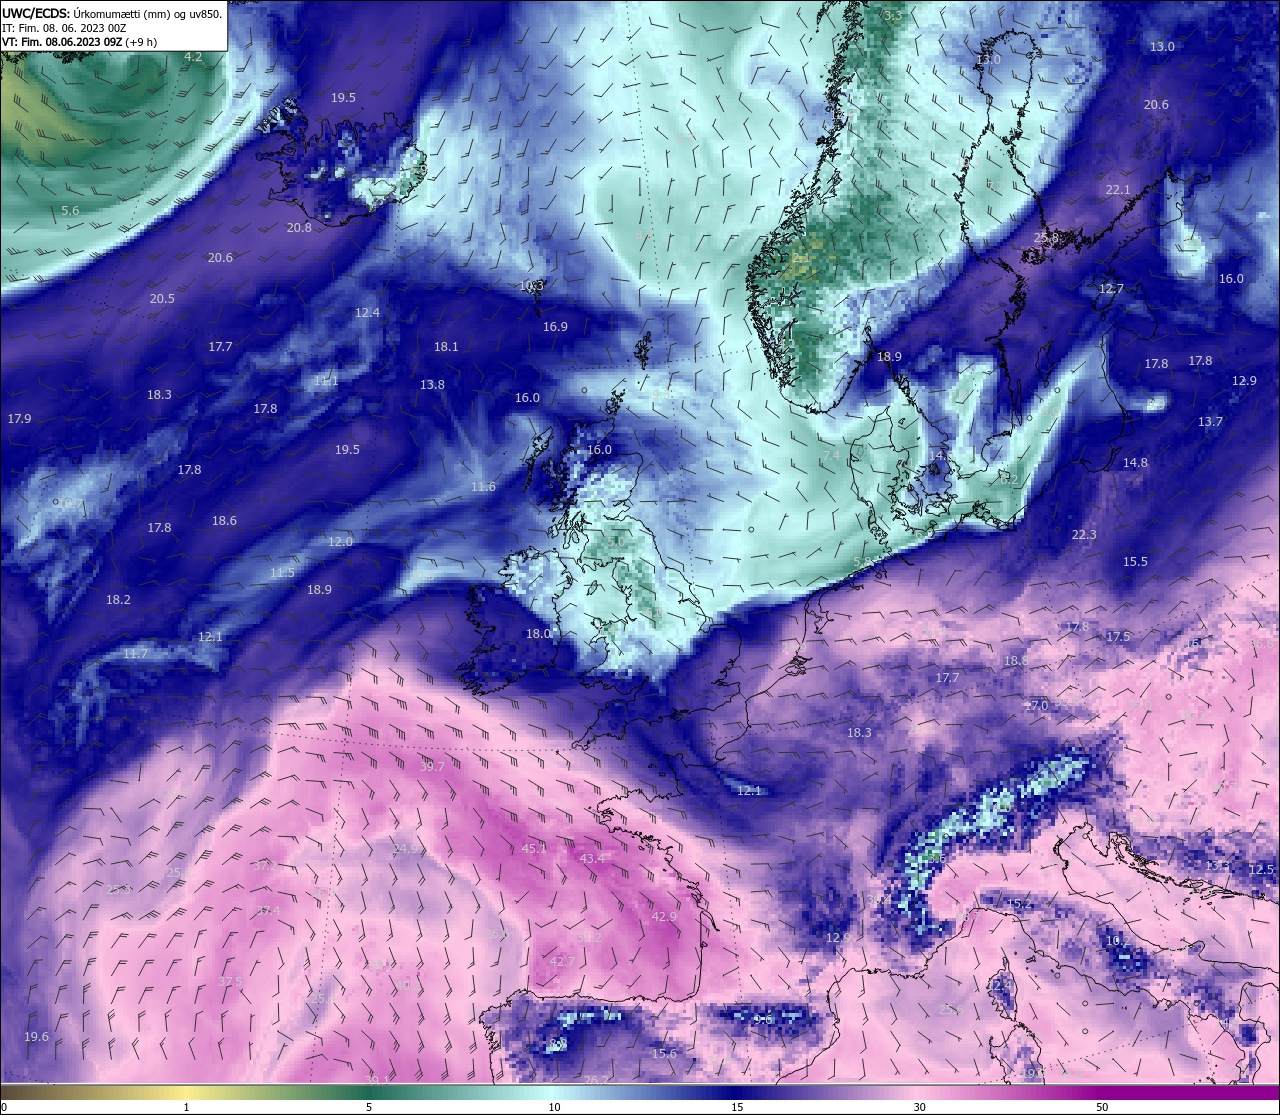Select the 20.5 value label

pyautogui.click(x=162, y=298)
